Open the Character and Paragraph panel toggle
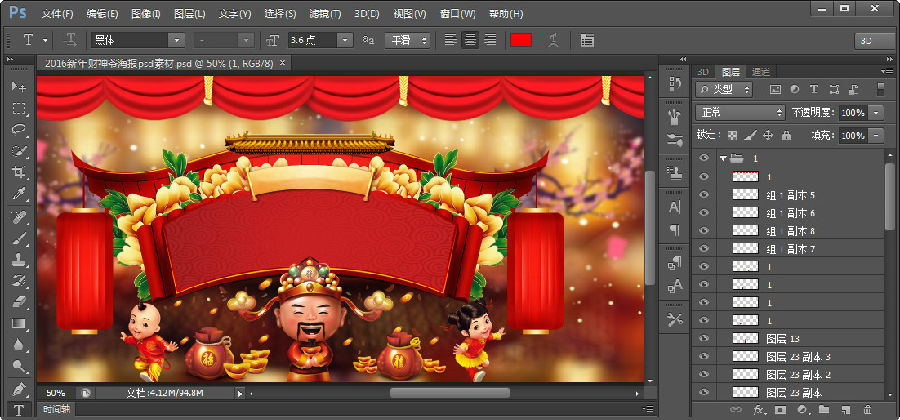The height and width of the screenshot is (420, 900). pyautogui.click(x=587, y=40)
